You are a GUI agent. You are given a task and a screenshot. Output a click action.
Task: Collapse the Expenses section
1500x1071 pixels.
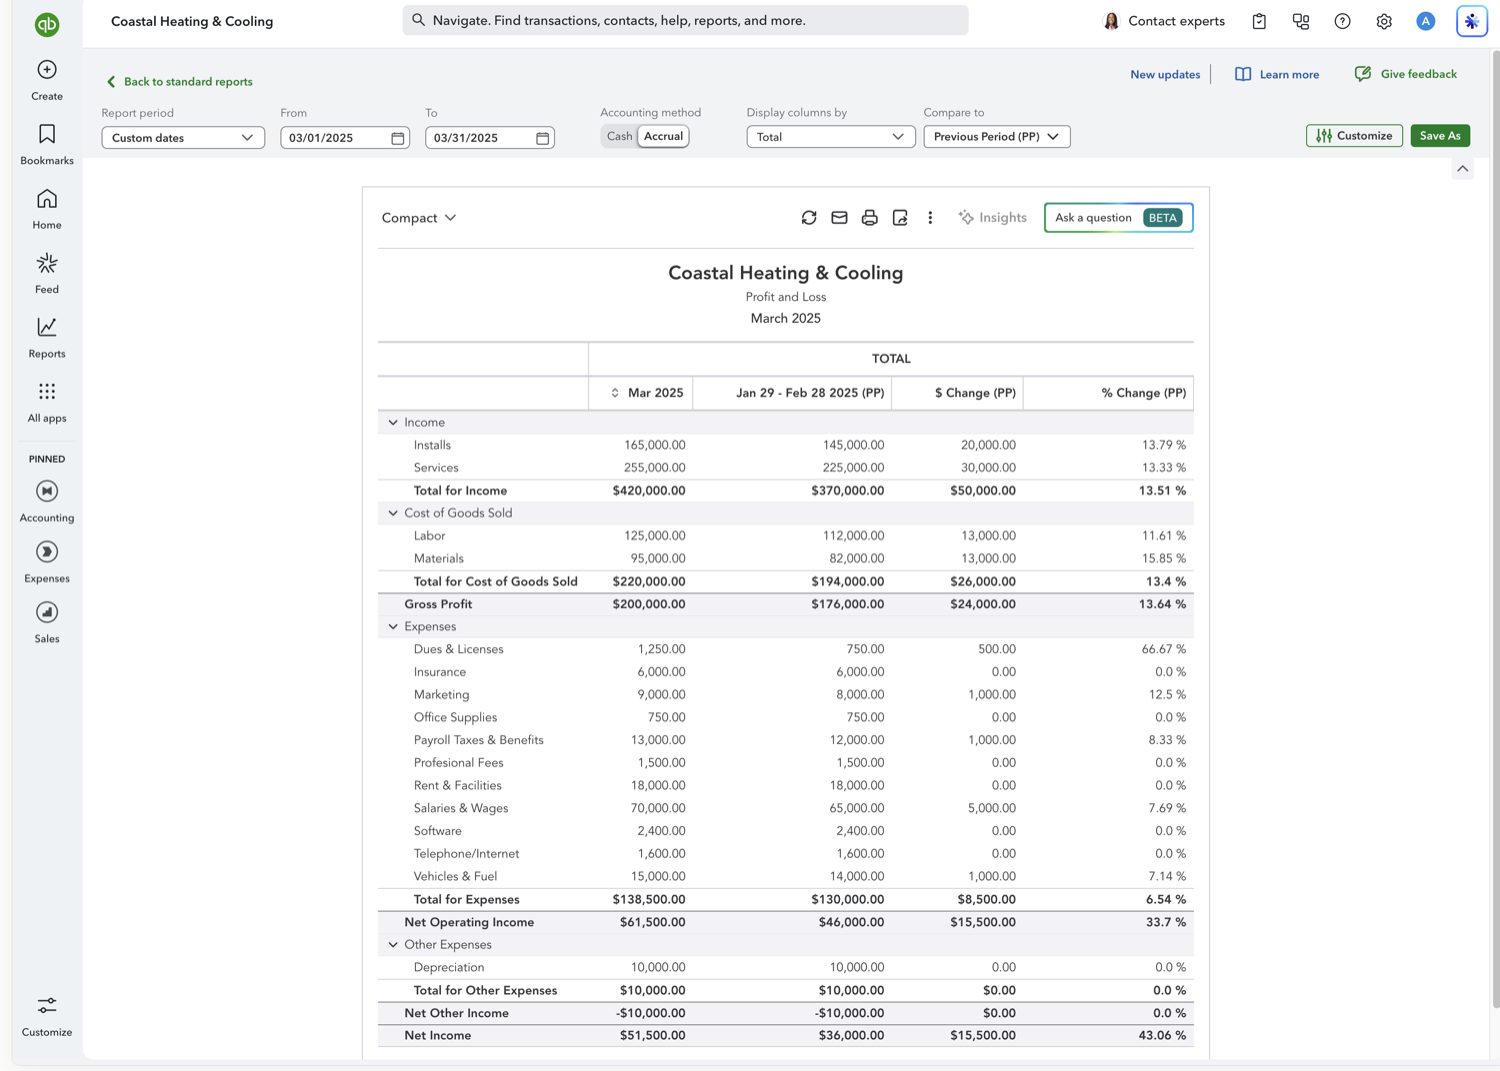(393, 627)
